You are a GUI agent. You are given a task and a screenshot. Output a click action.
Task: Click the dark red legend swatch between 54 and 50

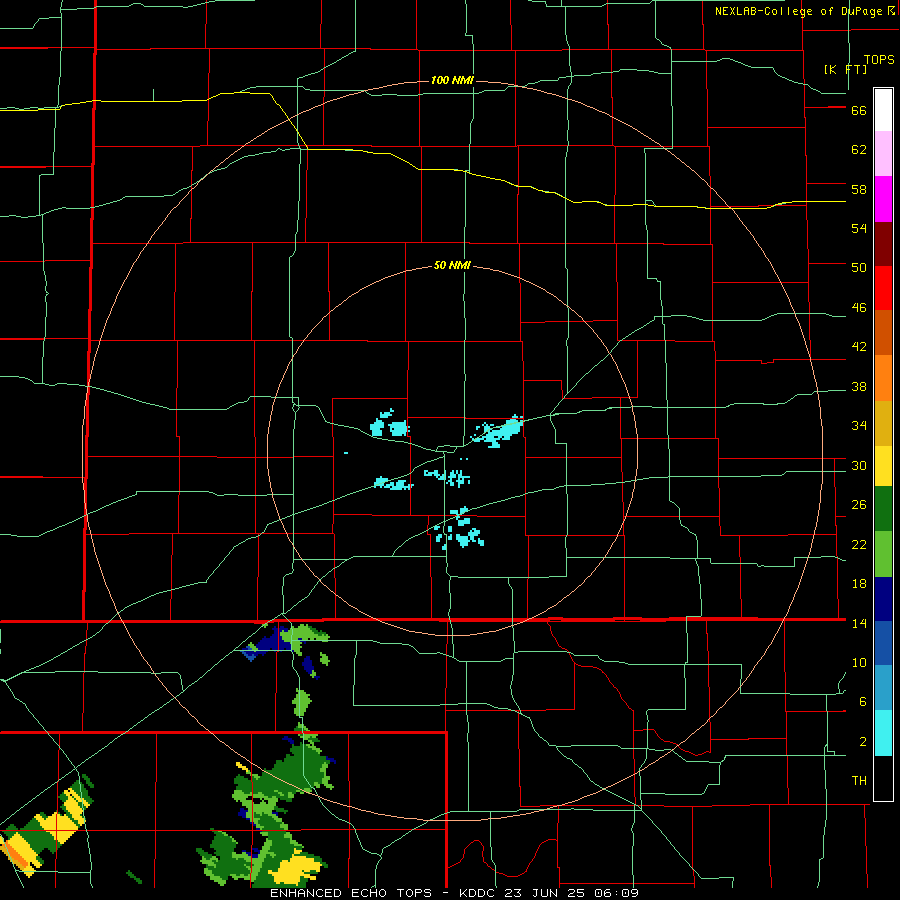pos(883,244)
